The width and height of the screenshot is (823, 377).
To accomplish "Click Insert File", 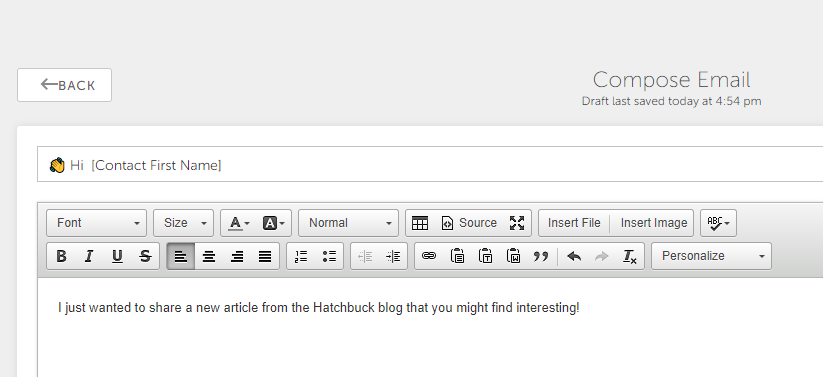I will [x=574, y=223].
